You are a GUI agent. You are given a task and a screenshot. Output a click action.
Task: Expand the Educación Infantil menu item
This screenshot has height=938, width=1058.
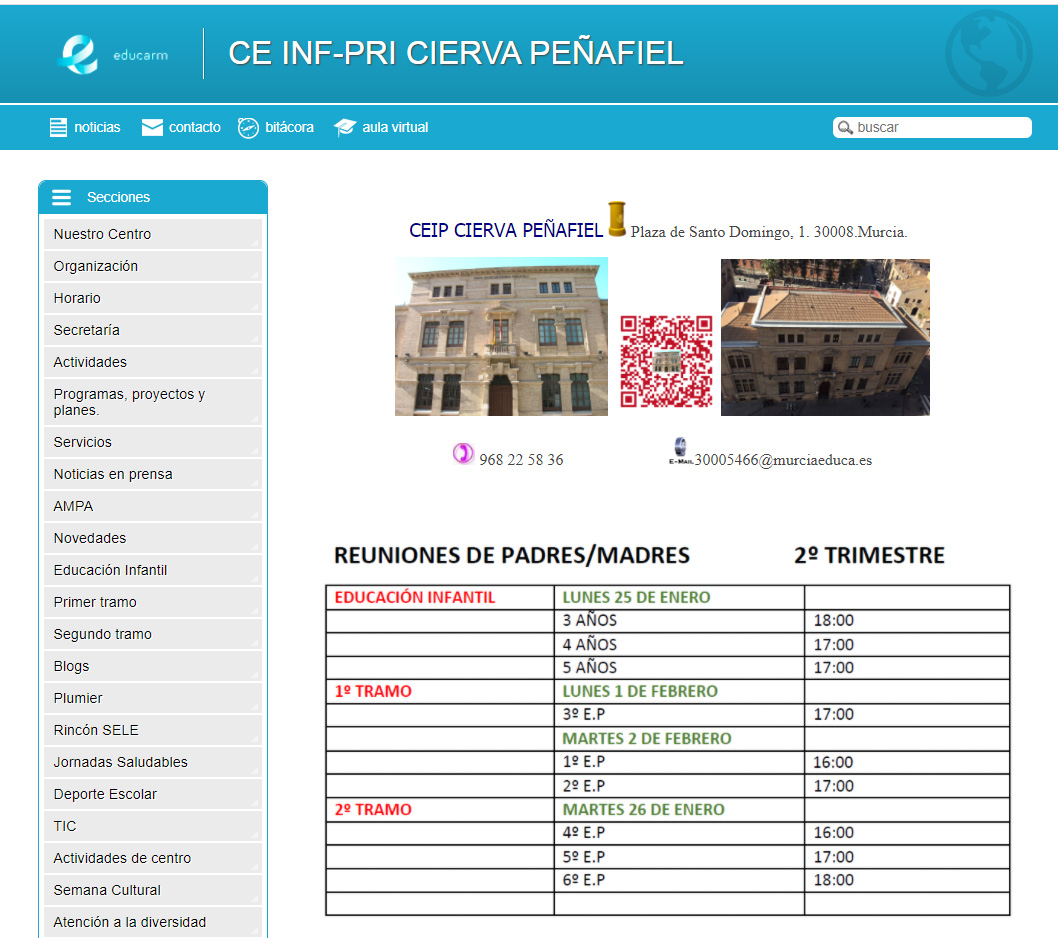(110, 570)
